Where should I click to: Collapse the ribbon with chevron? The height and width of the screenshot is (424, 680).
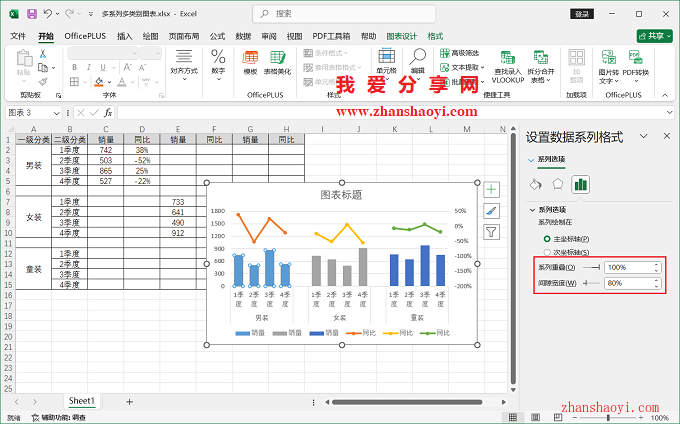point(665,95)
